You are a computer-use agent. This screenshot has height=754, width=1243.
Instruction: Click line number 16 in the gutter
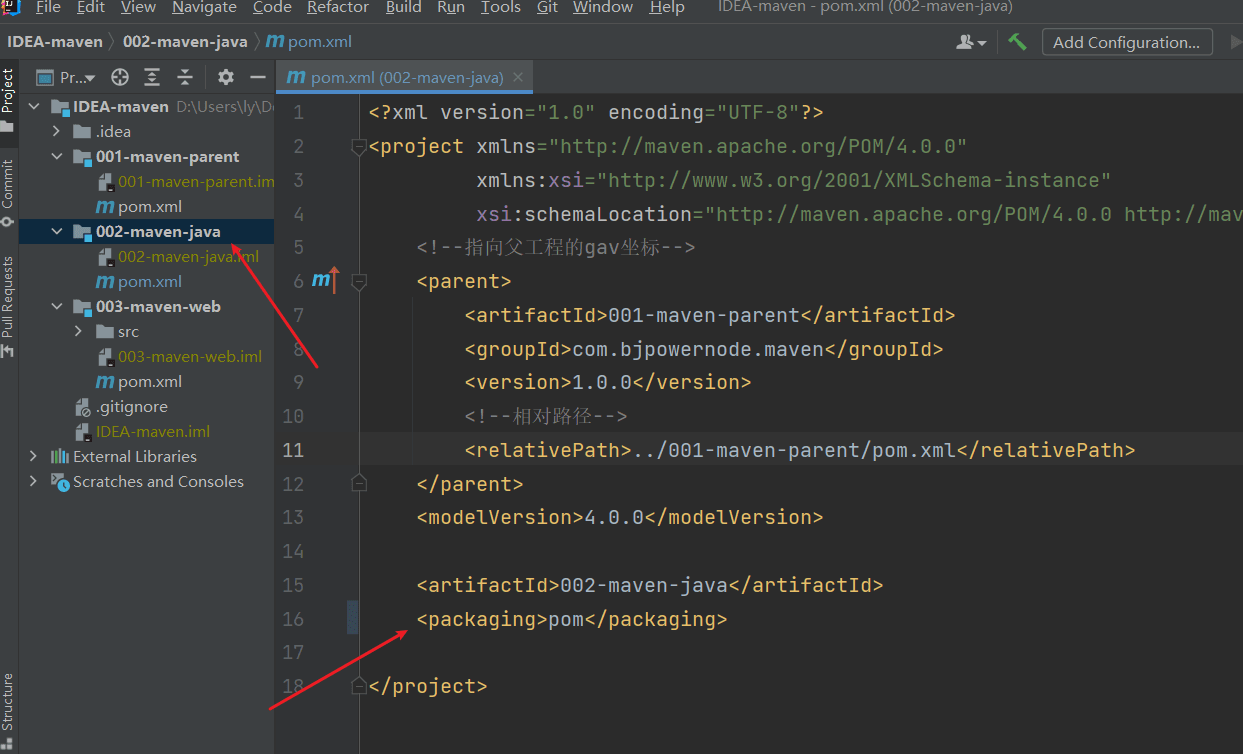coord(292,619)
